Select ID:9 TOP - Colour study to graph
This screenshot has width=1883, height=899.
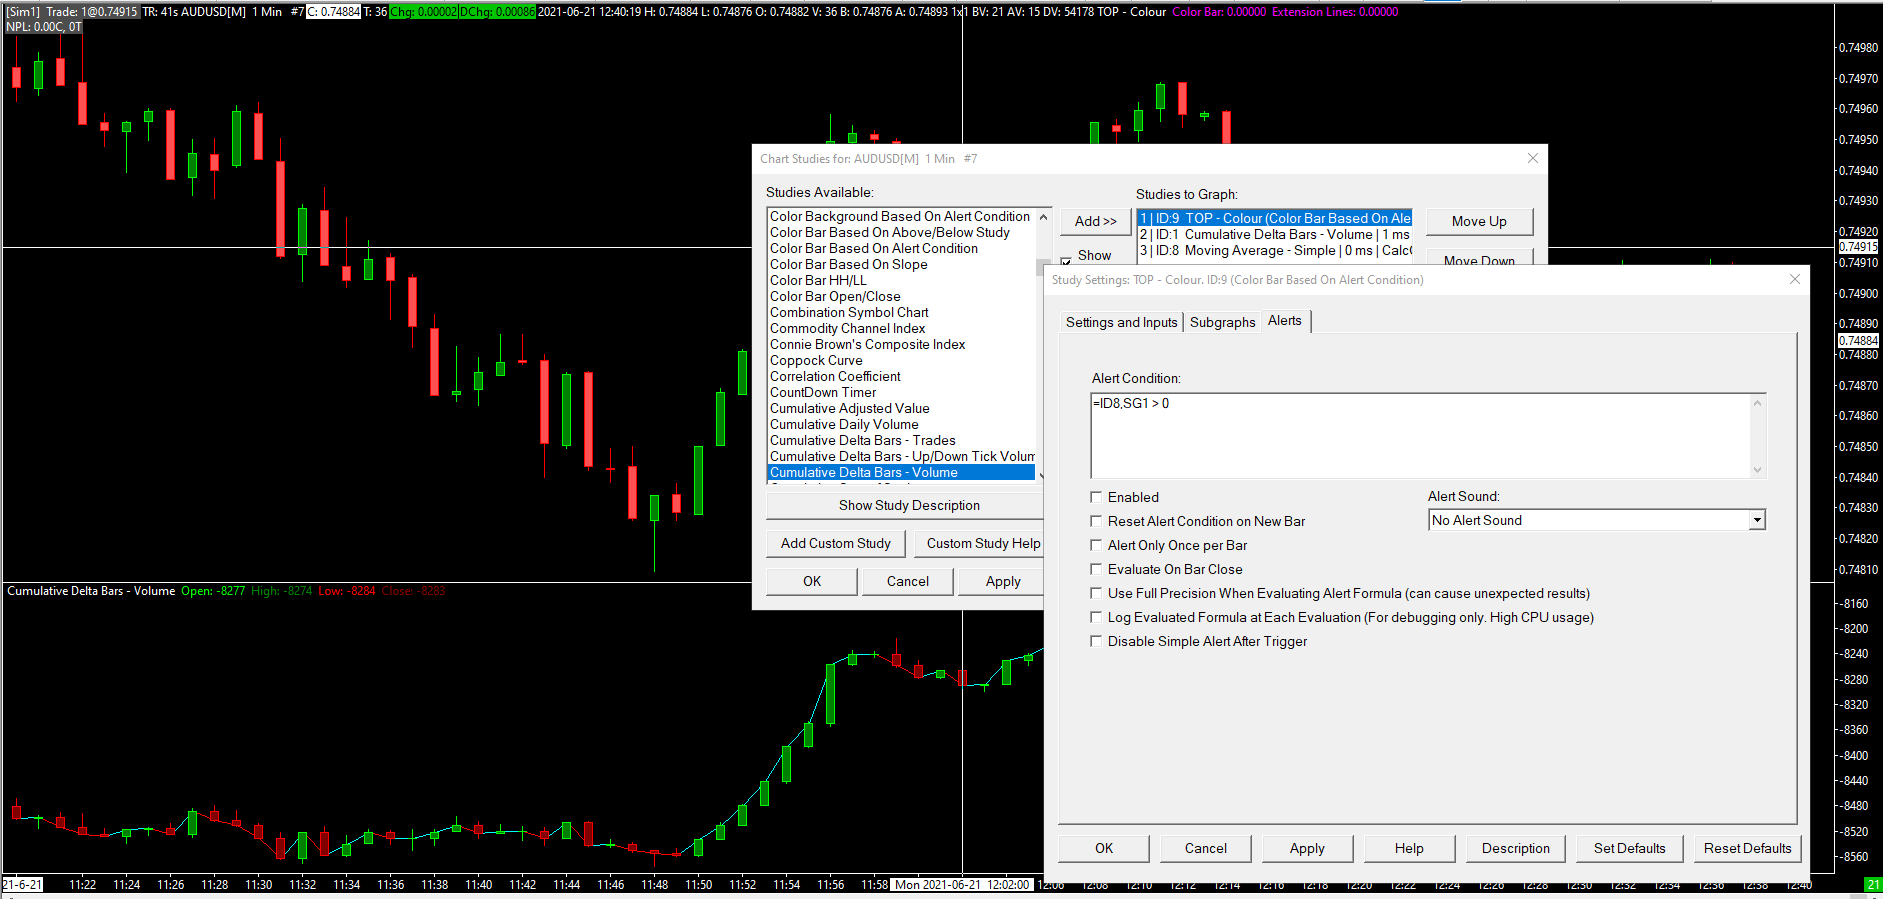[x=1275, y=218]
